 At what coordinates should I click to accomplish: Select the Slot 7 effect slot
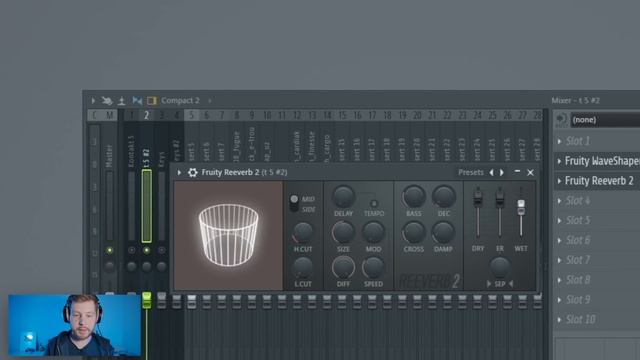coord(597,260)
